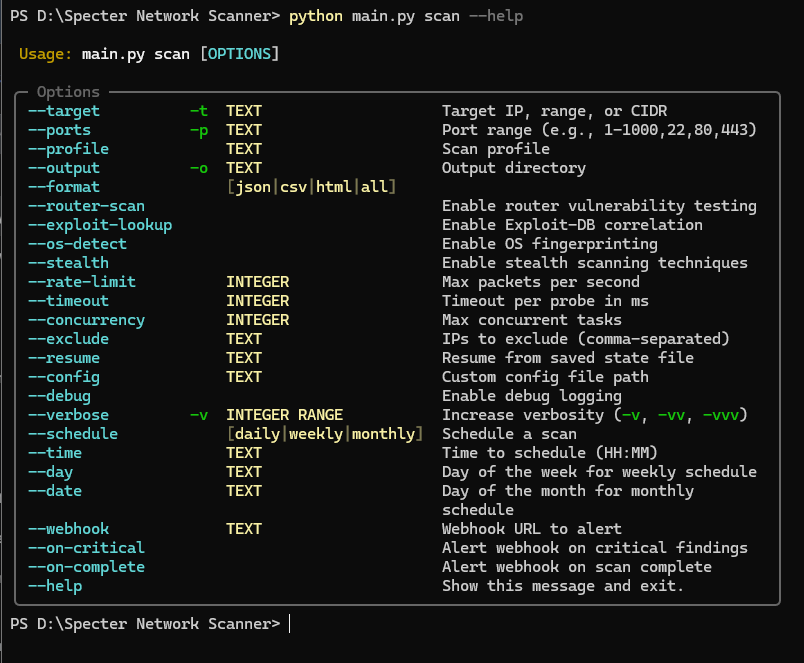Viewport: 804px width, 663px height.
Task: Click 'Schedule a scan' description
Action: tap(509, 434)
